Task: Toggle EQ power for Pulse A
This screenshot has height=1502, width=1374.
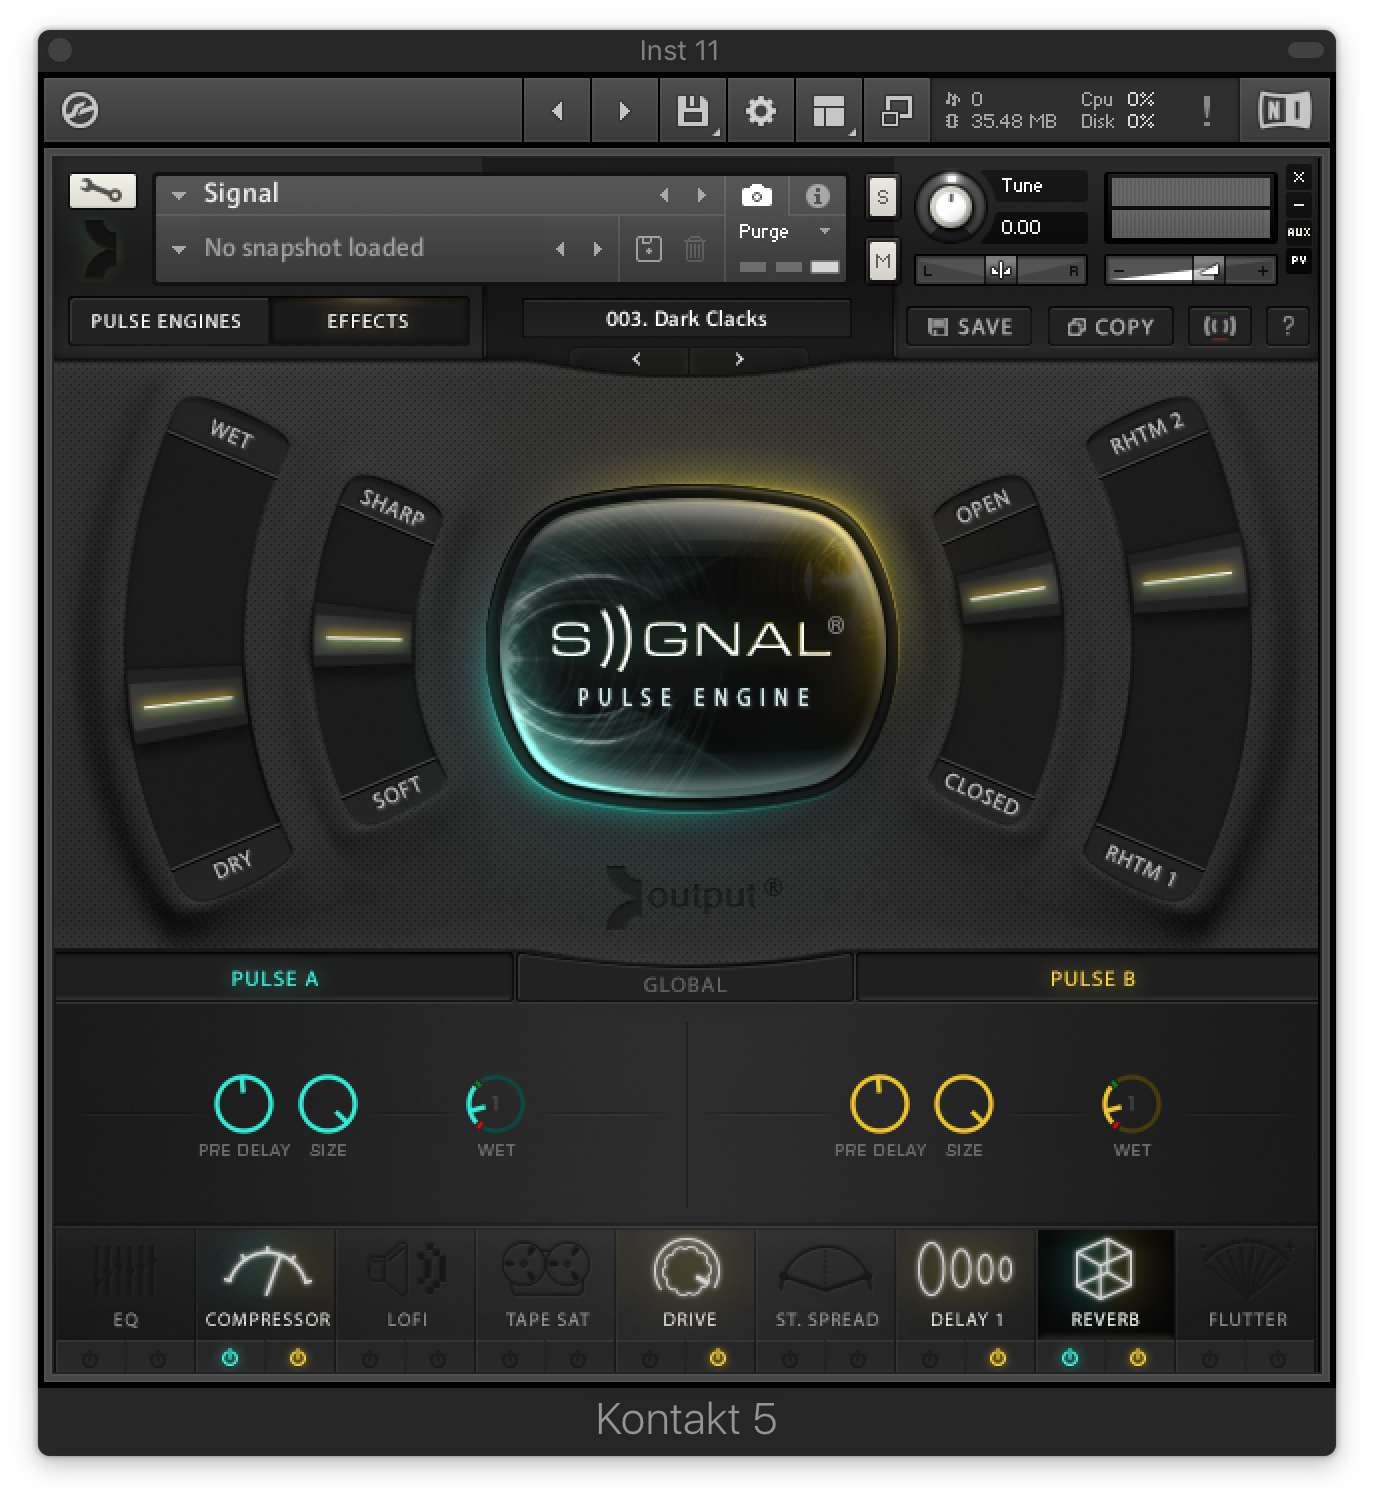Action: (x=90, y=1359)
